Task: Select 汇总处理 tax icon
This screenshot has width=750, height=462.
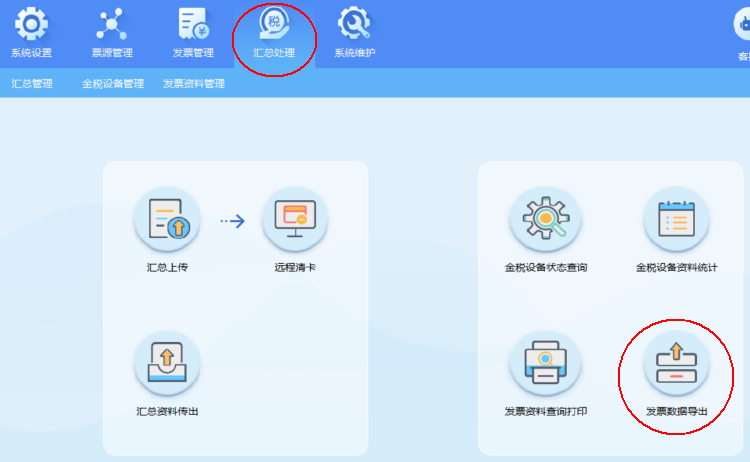Action: point(274,23)
